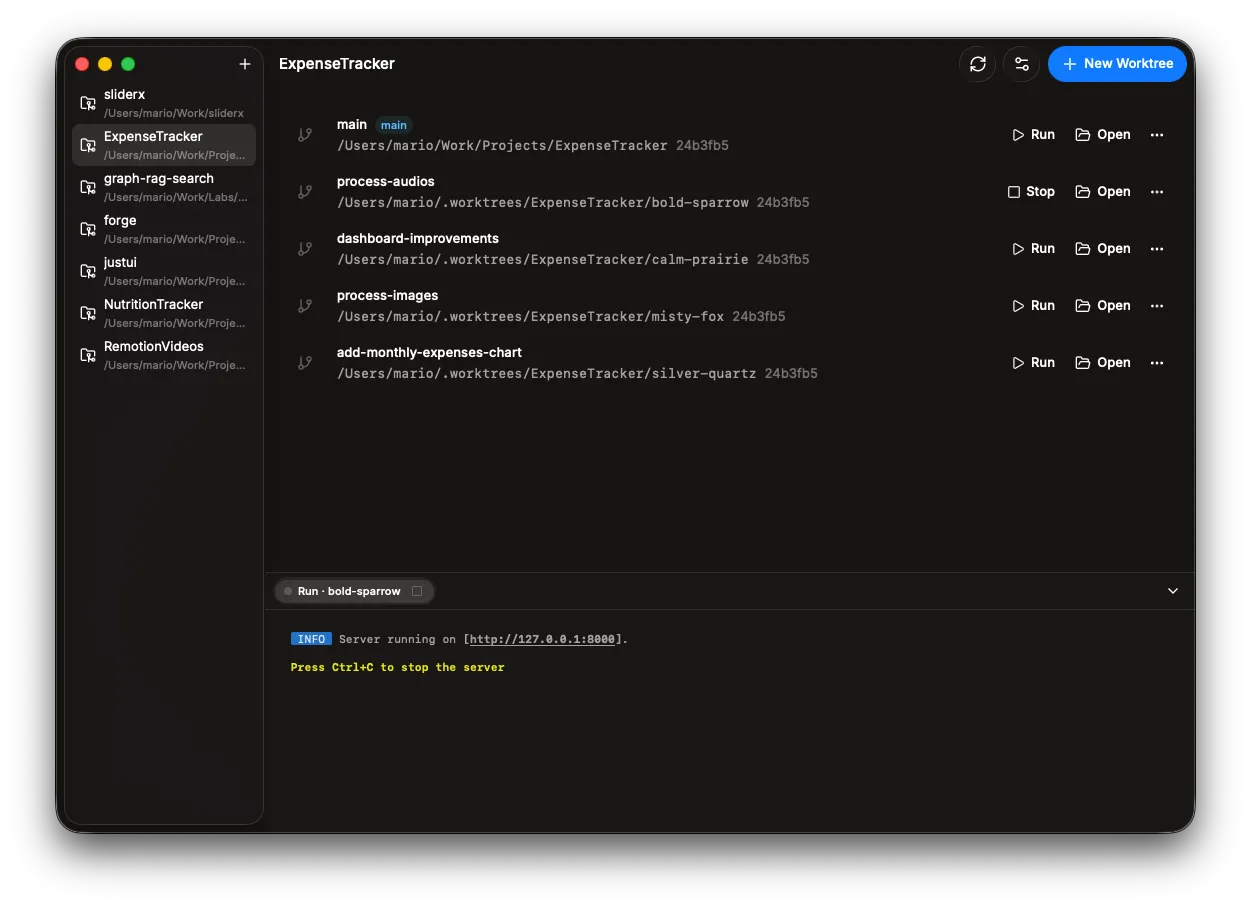Collapse the terminal panel with chevron

(x=1173, y=591)
